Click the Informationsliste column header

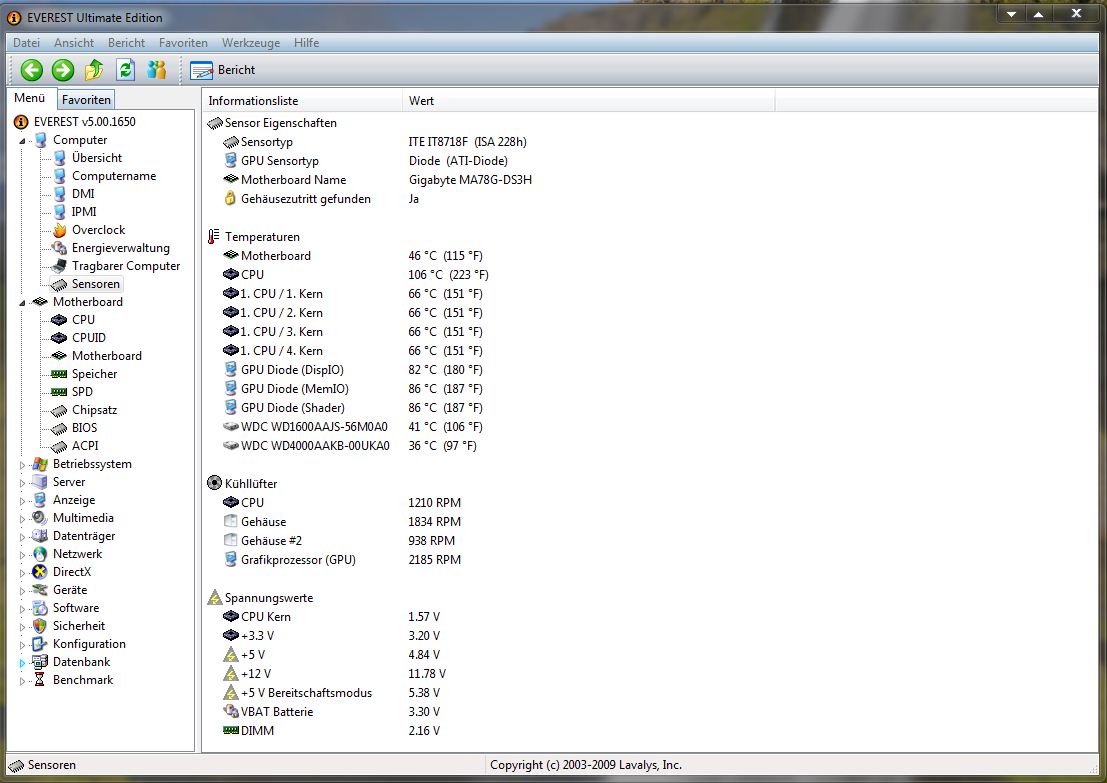[x=302, y=101]
